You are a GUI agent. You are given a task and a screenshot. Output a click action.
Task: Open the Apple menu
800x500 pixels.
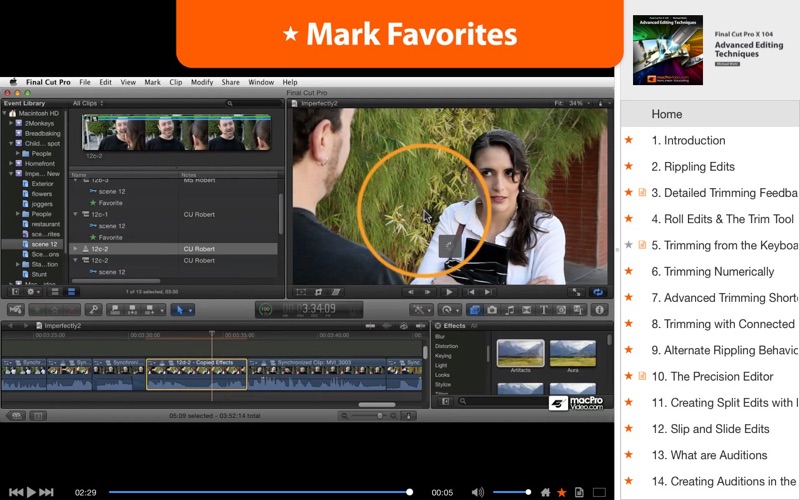[x=13, y=82]
